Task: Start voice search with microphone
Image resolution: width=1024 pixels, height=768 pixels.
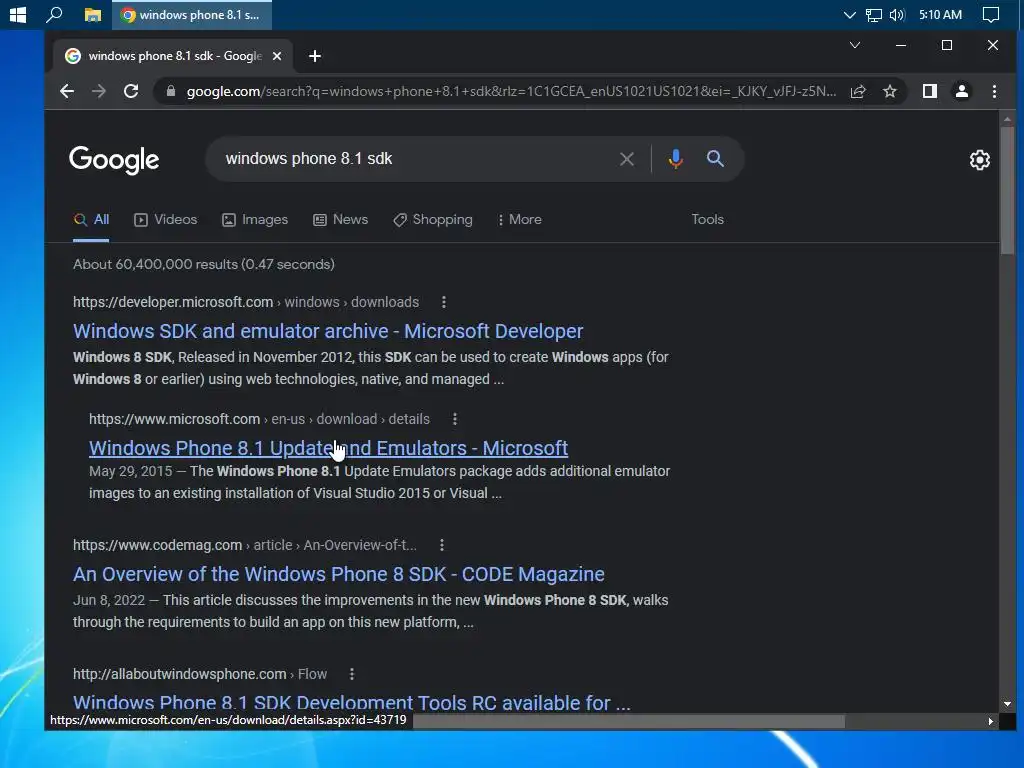Action: tap(676, 159)
